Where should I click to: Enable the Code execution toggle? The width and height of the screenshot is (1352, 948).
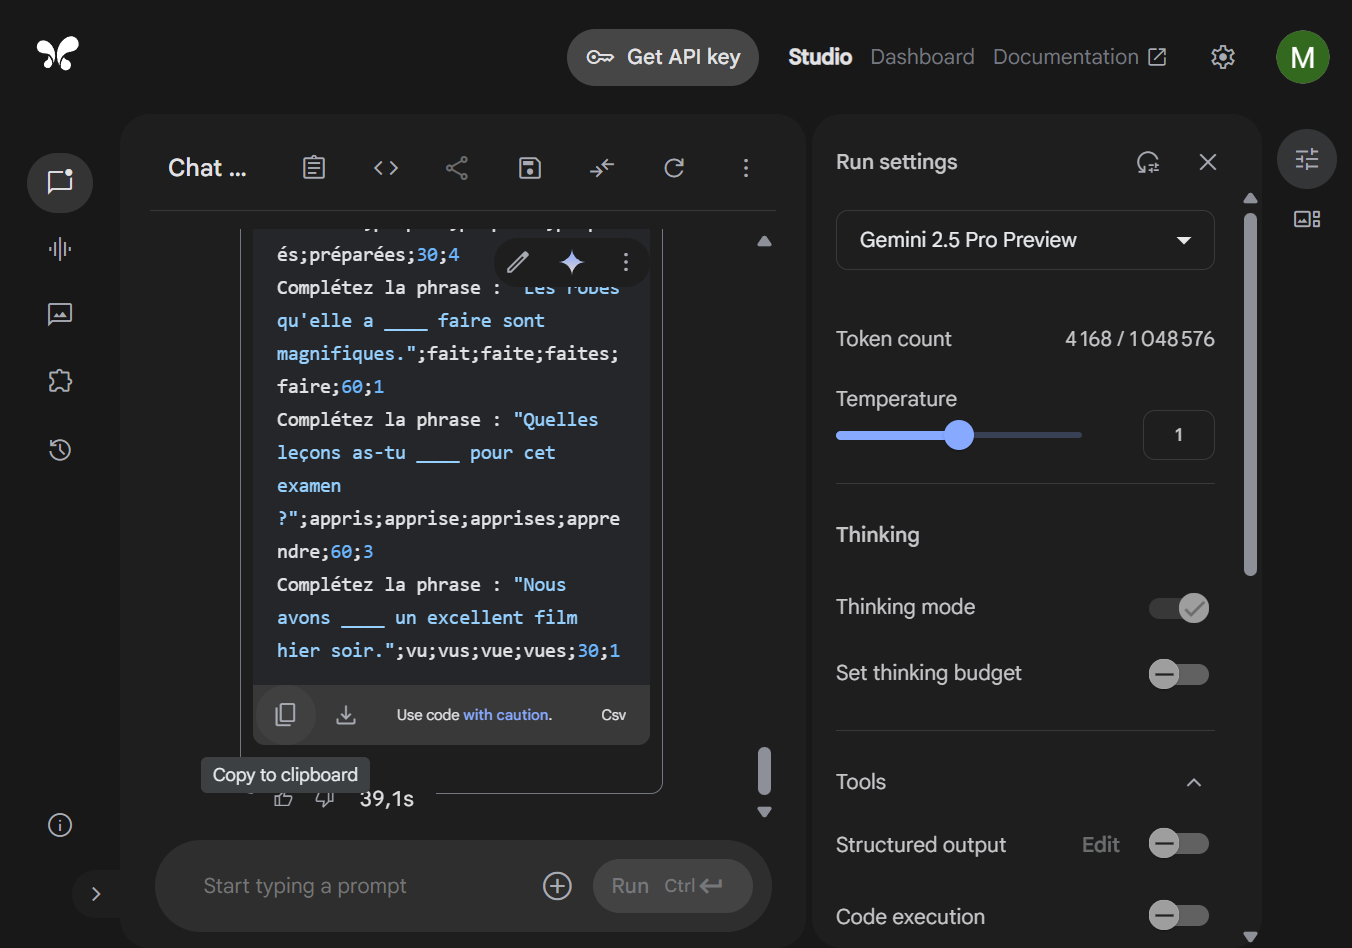pyautogui.click(x=1179, y=915)
